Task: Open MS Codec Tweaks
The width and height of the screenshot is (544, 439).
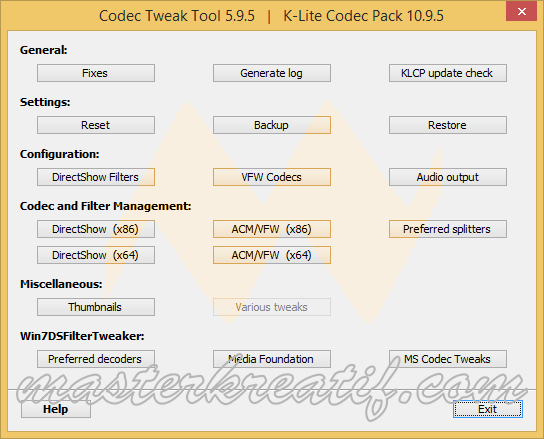Action: 448,359
